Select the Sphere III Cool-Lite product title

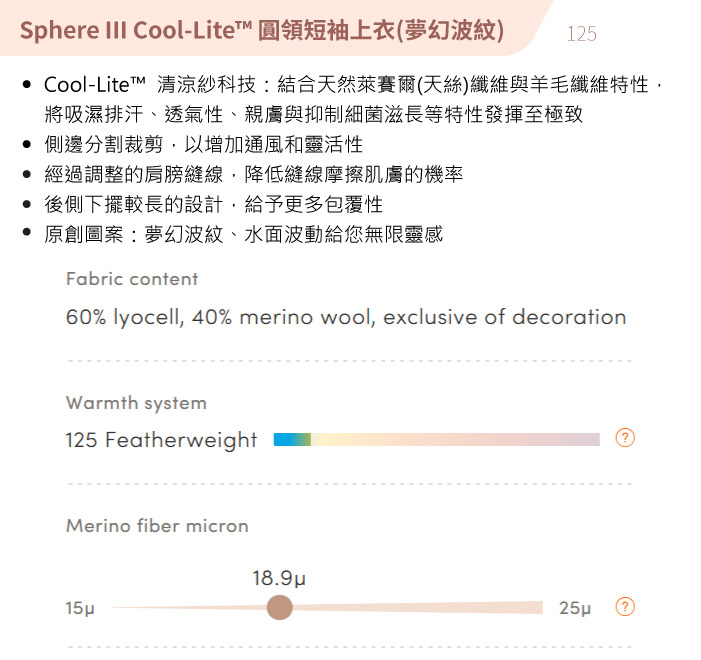pyautogui.click(x=262, y=30)
